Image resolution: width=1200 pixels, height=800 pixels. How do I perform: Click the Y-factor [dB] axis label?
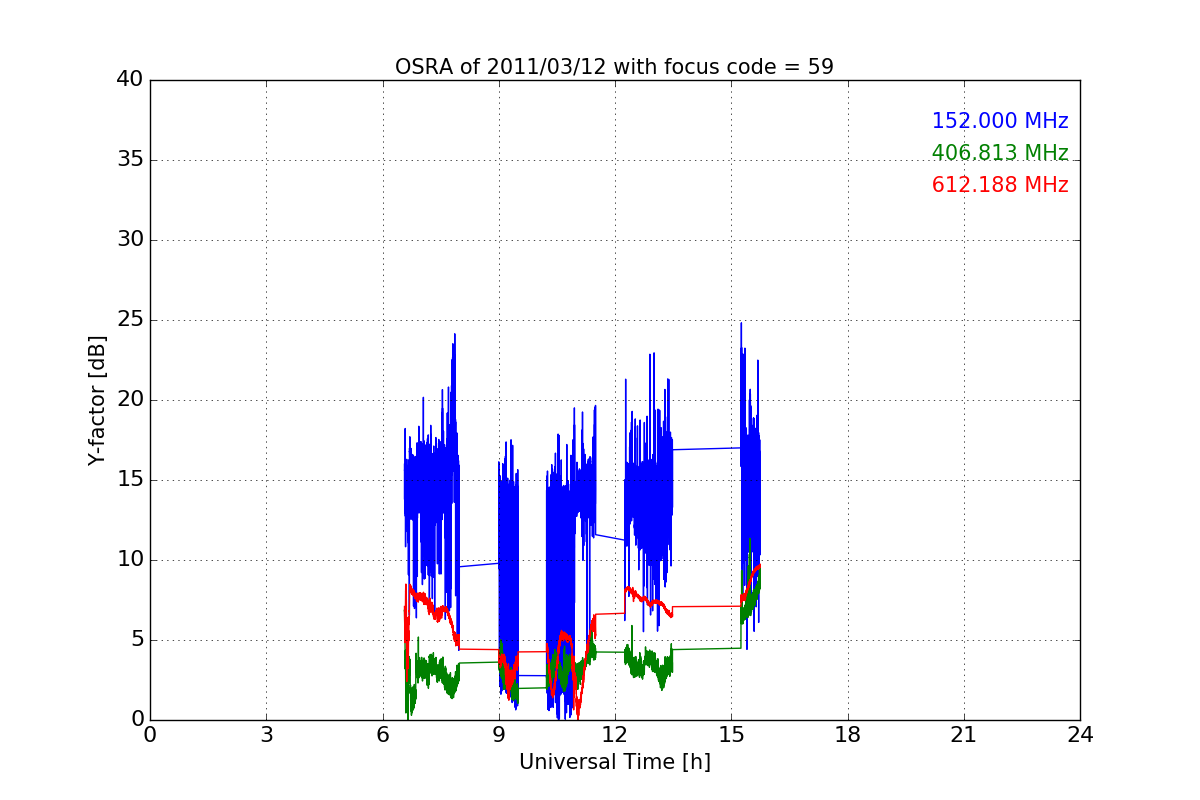click(96, 400)
